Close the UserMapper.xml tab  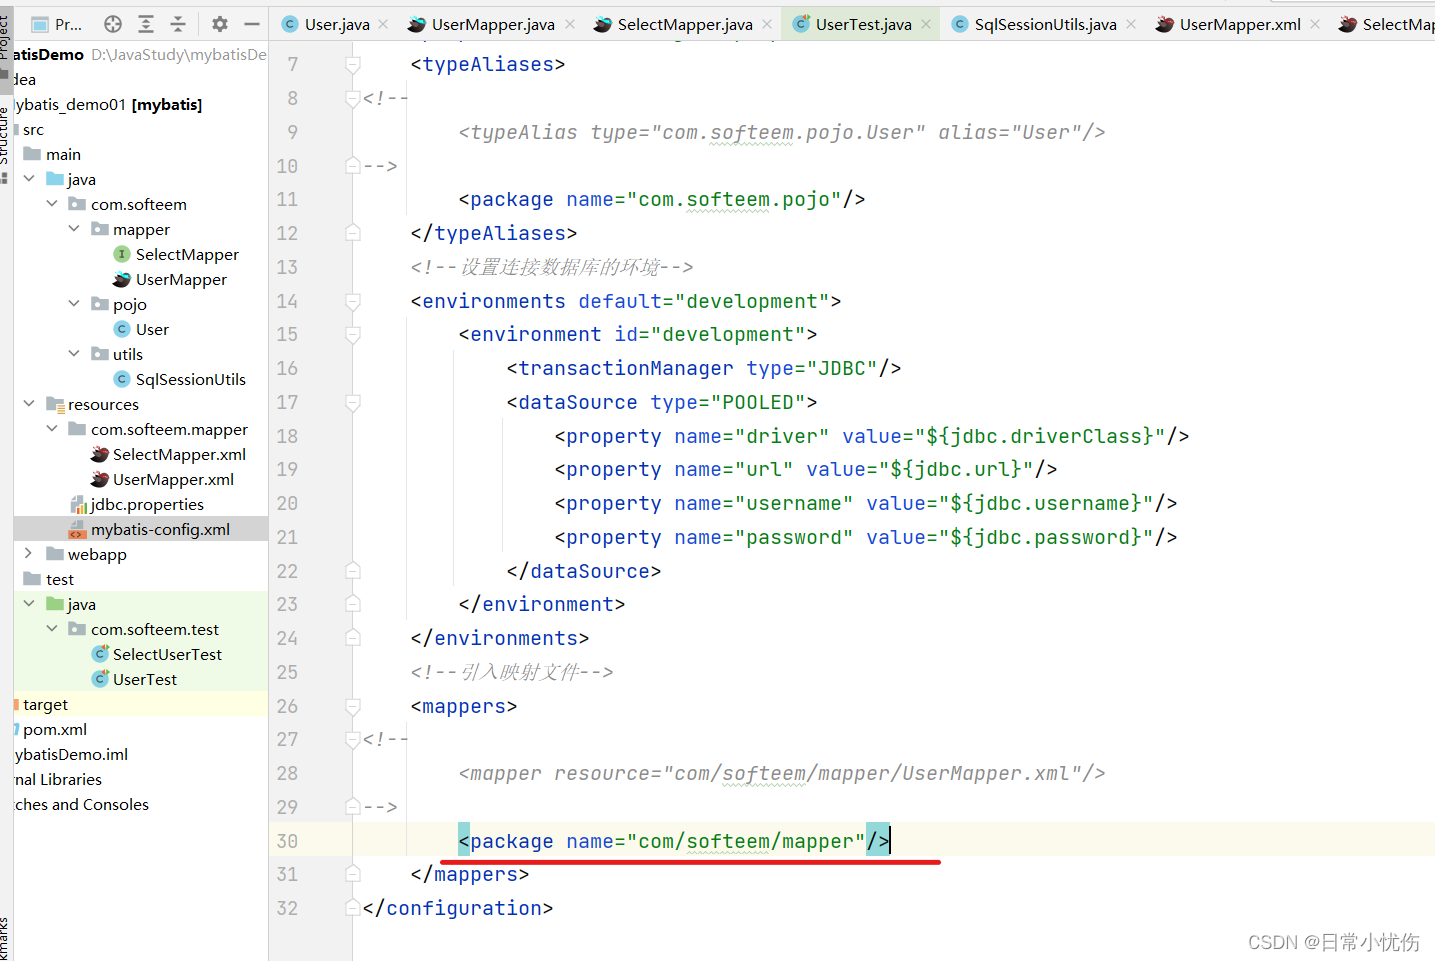(1315, 24)
